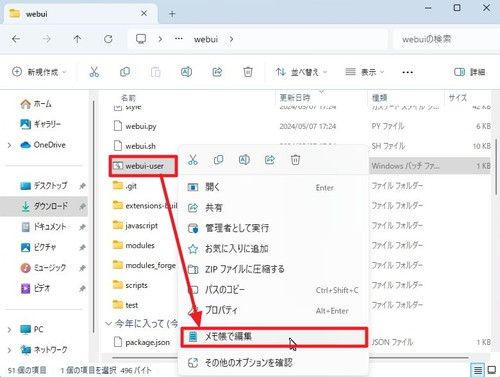This screenshot has width=500, height=377.
Task: Click the Cut icon in the top toolbar
Action: (x=94, y=72)
